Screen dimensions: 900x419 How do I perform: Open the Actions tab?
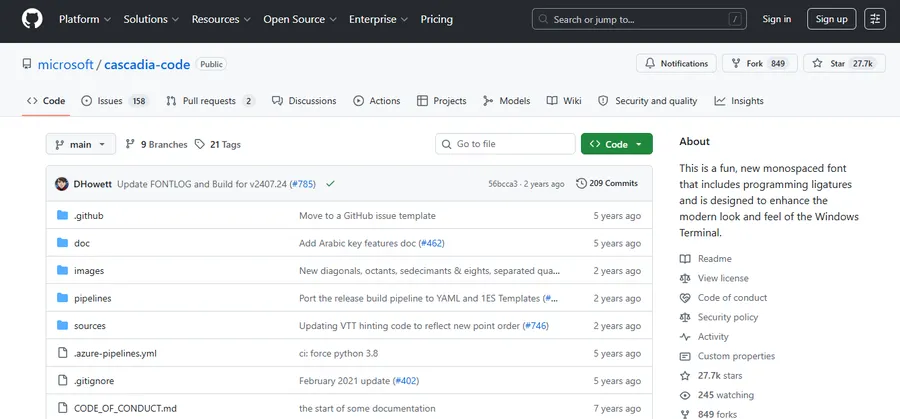tap(377, 101)
